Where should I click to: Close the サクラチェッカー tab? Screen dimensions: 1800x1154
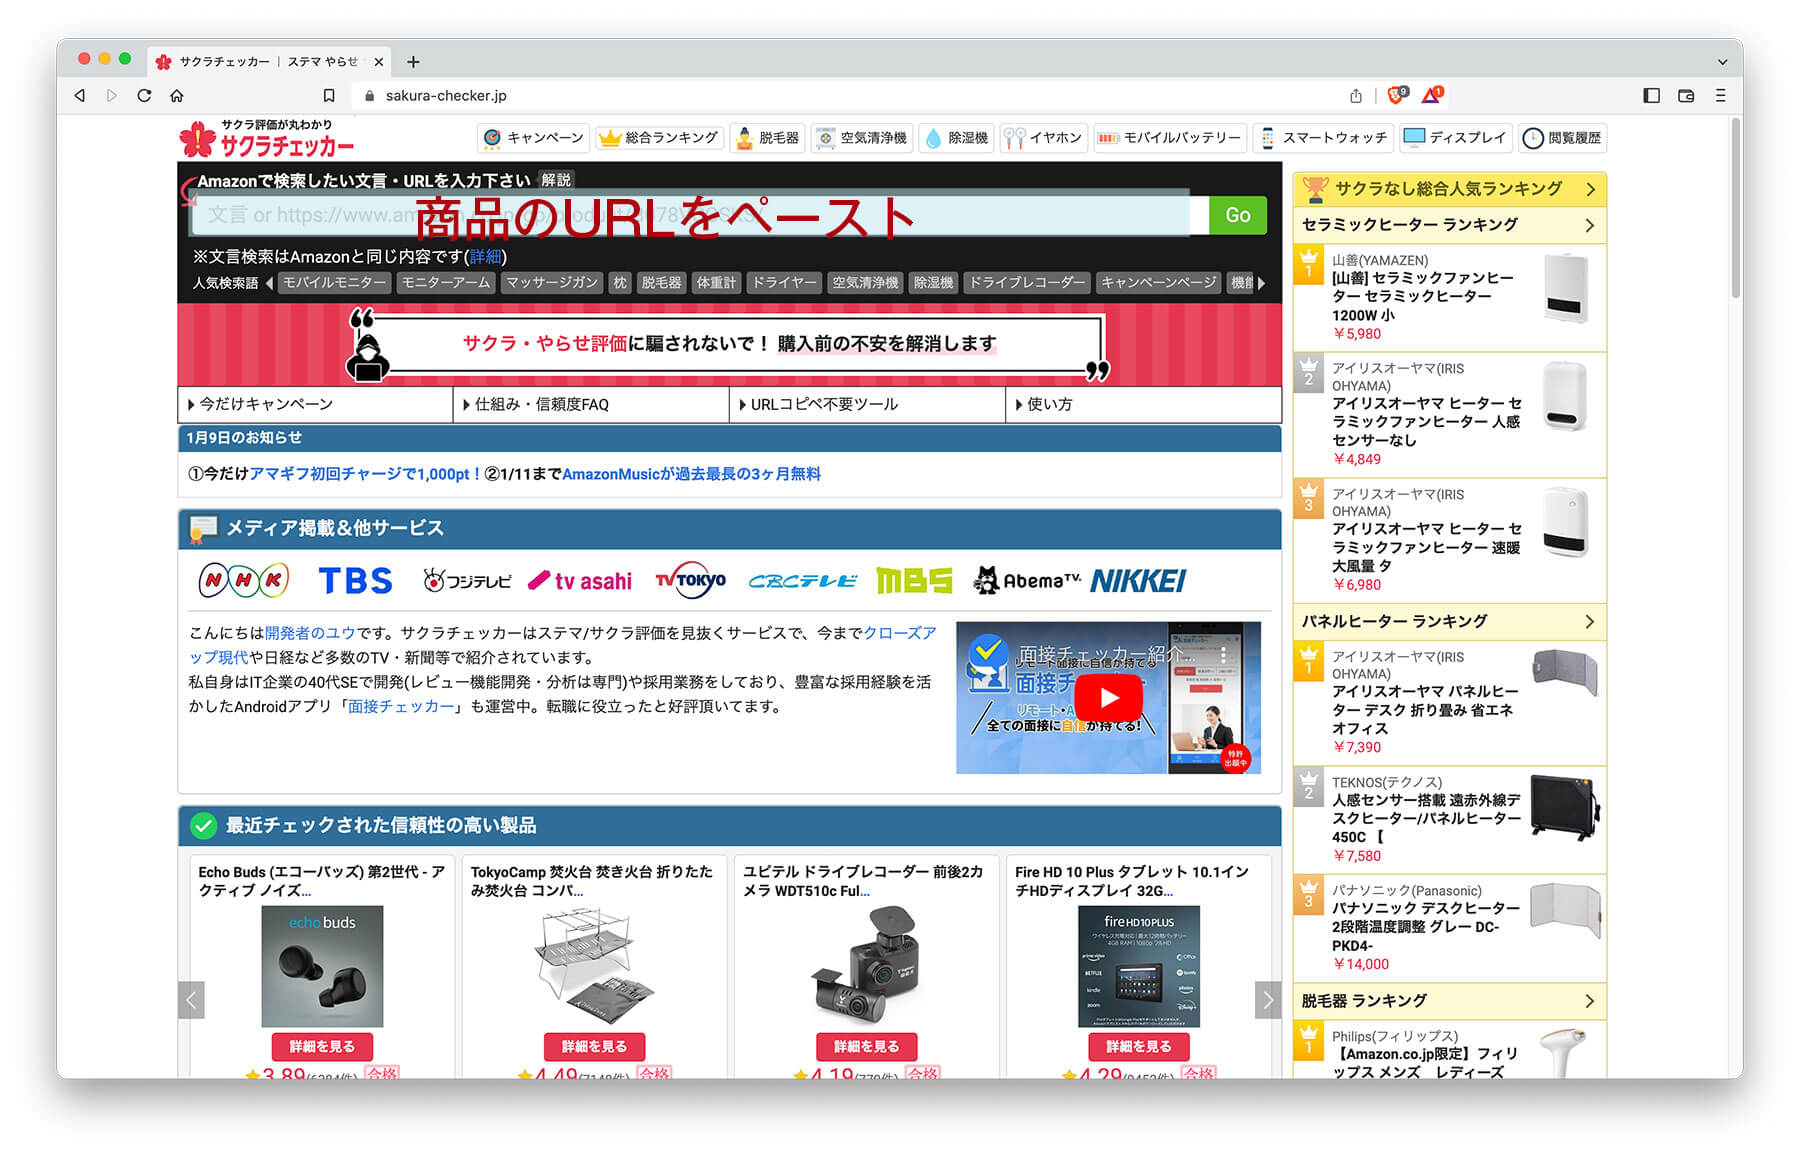pos(379,62)
